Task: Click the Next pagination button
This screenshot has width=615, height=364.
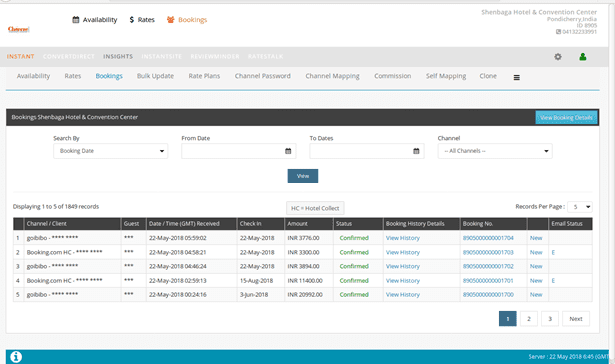Action: coord(576,319)
